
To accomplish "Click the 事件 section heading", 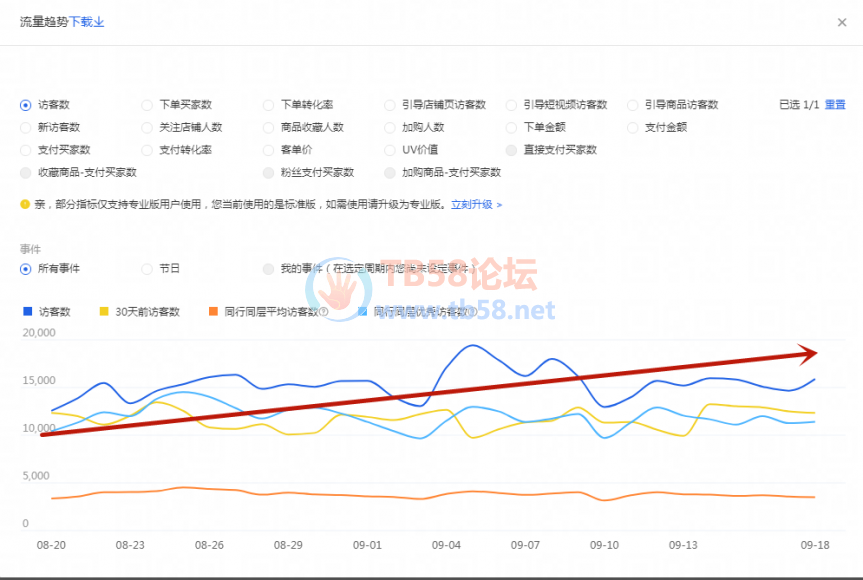I will click(30, 249).
